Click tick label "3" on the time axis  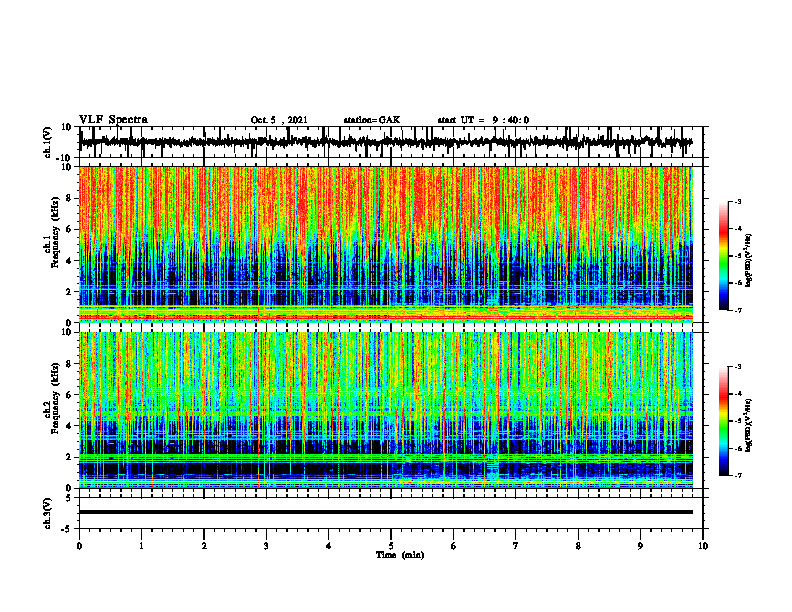point(266,546)
